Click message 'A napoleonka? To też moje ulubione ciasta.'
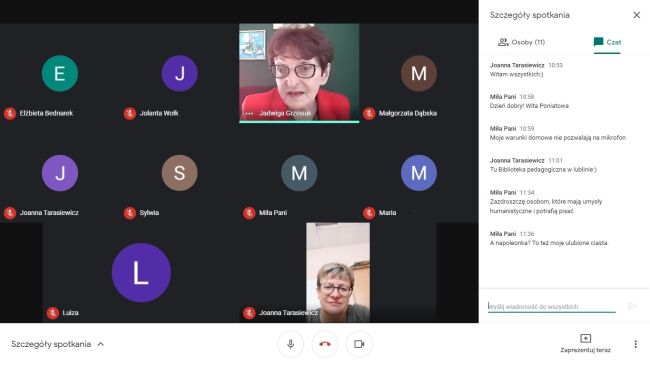Image resolution: width=650 pixels, height=365 pixels. tap(549, 243)
